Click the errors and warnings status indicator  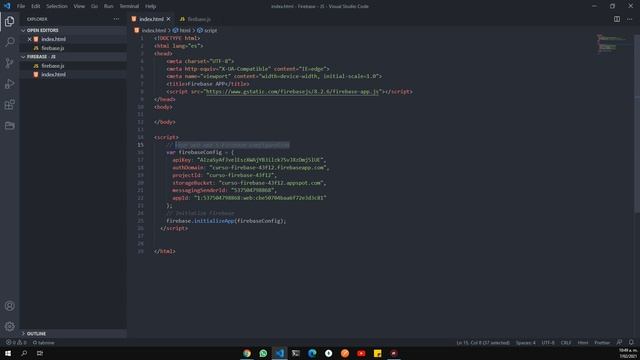click(x=16, y=342)
